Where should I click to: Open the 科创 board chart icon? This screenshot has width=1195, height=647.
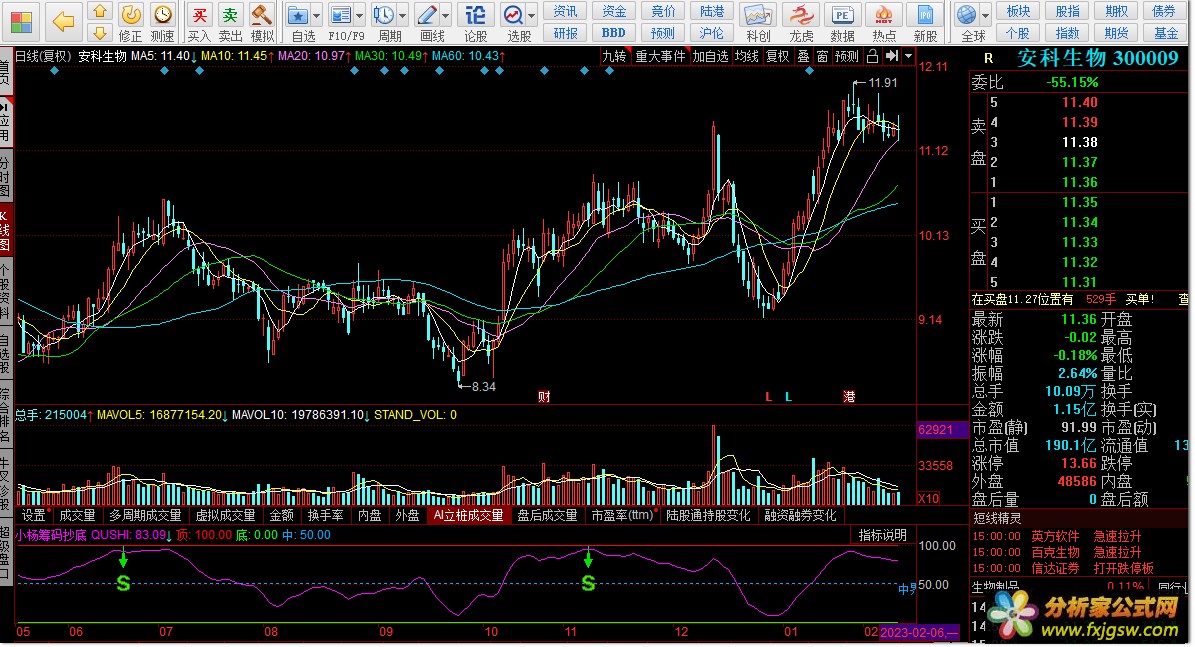coord(758,22)
